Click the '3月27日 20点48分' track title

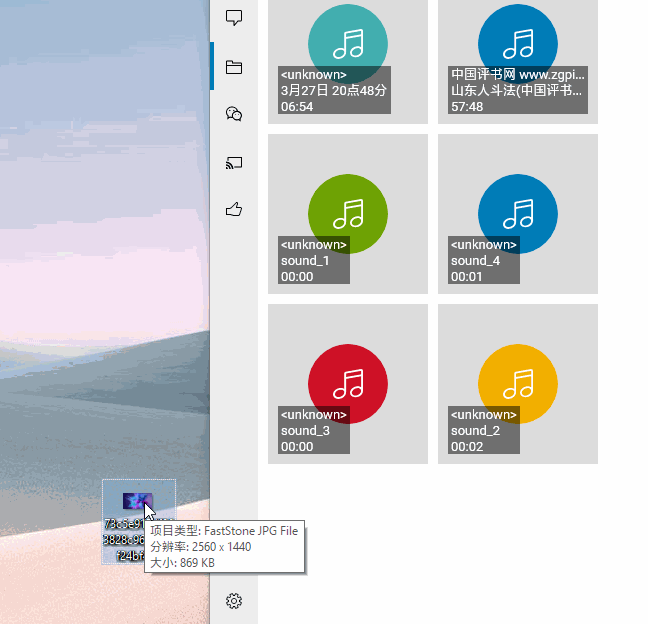point(334,91)
